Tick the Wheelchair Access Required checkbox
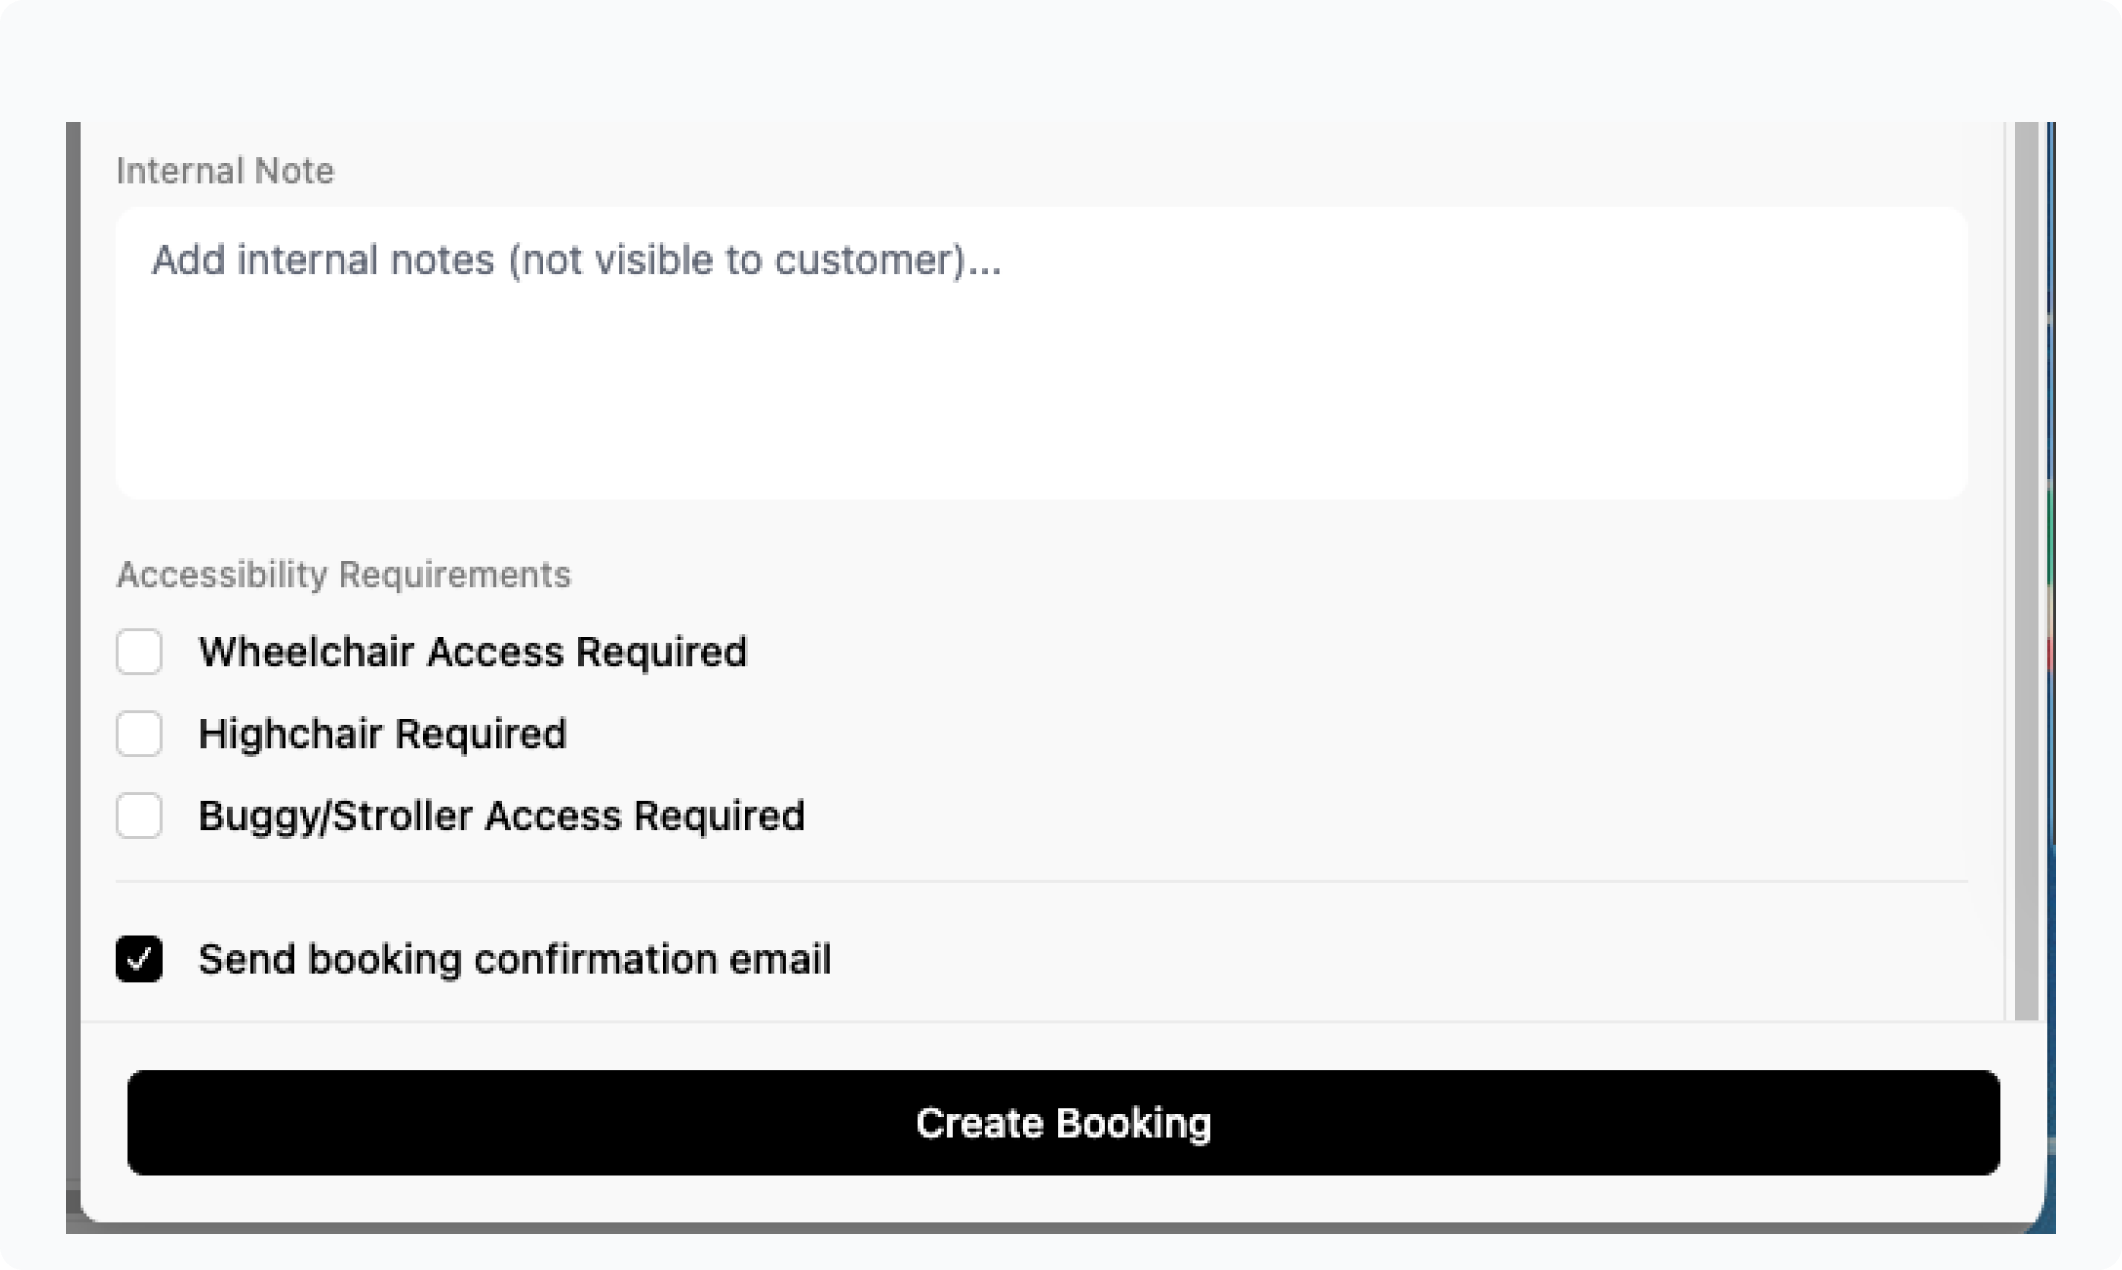This screenshot has height=1270, width=2122. pos(139,652)
